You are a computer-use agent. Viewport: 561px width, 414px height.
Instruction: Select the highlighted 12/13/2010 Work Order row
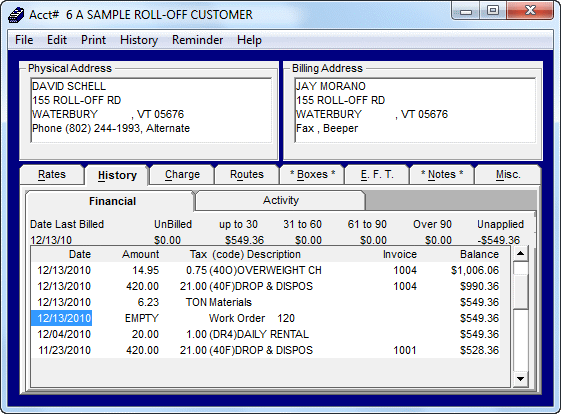(x=265, y=318)
